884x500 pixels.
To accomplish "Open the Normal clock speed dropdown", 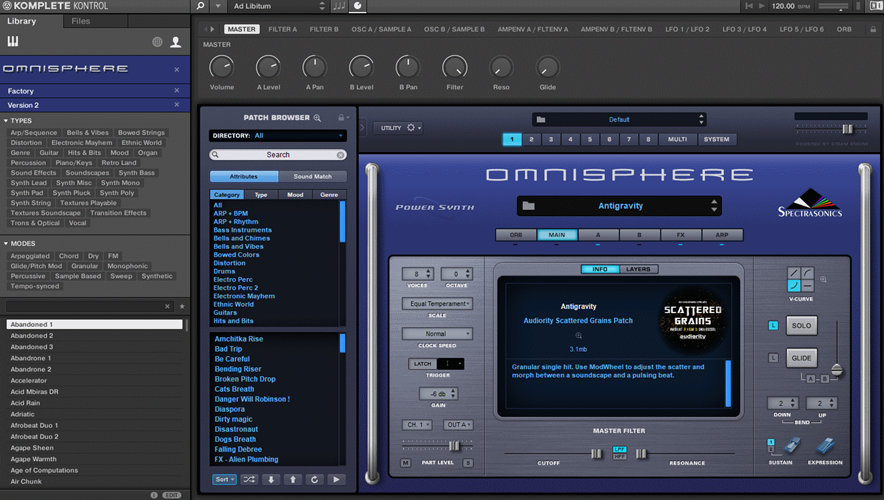I will pyautogui.click(x=436, y=334).
